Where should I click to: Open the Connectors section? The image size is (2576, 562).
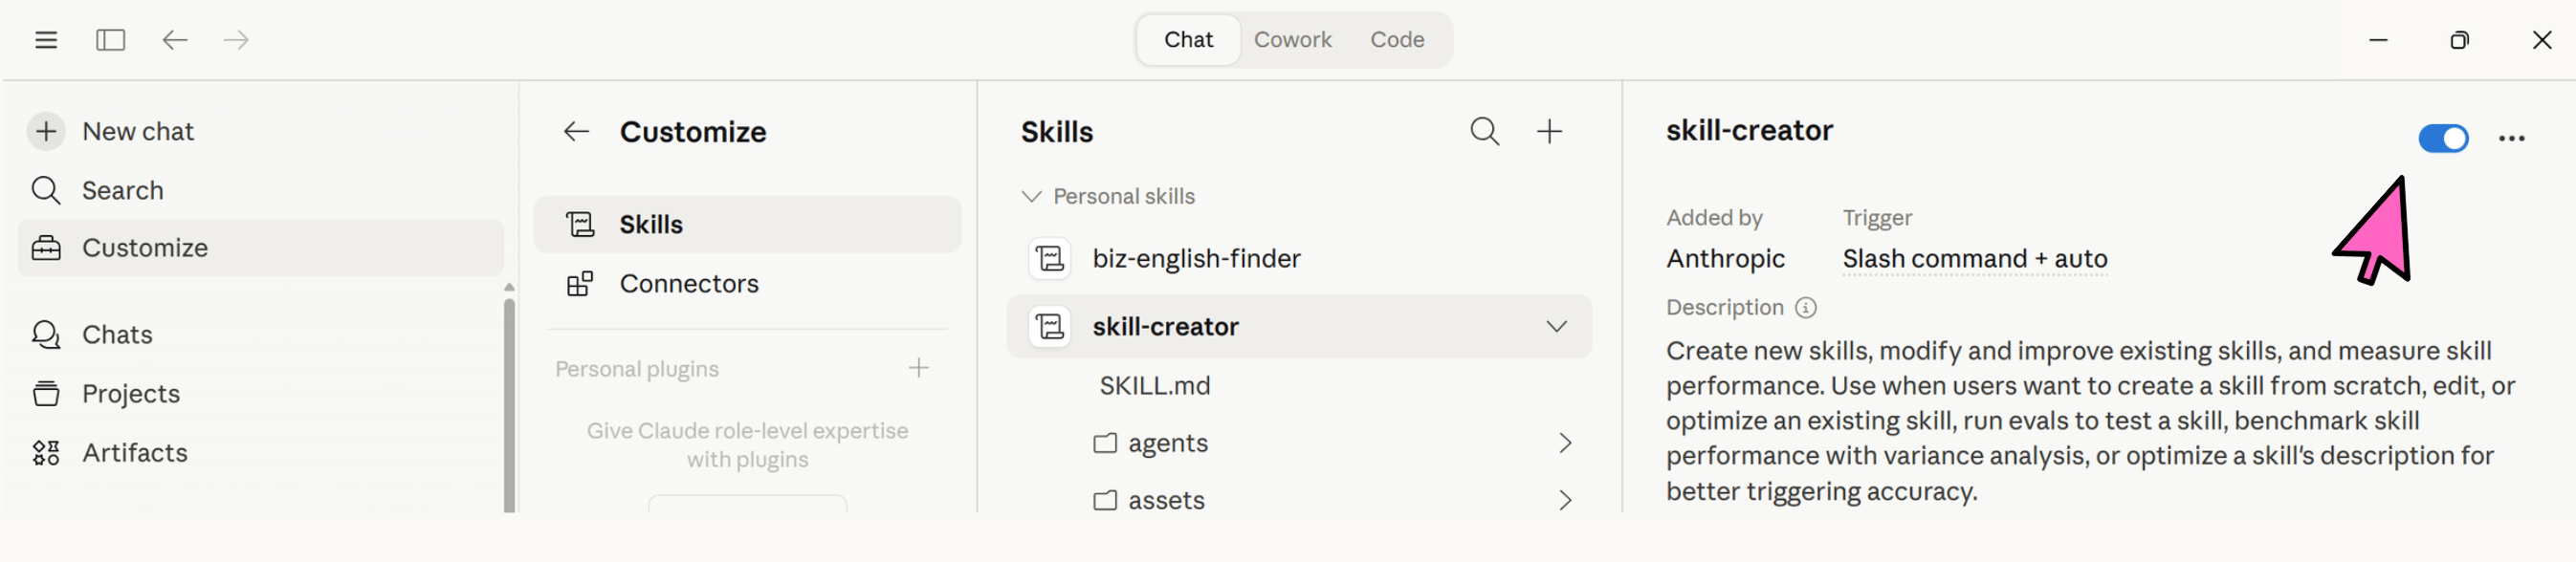(x=688, y=284)
